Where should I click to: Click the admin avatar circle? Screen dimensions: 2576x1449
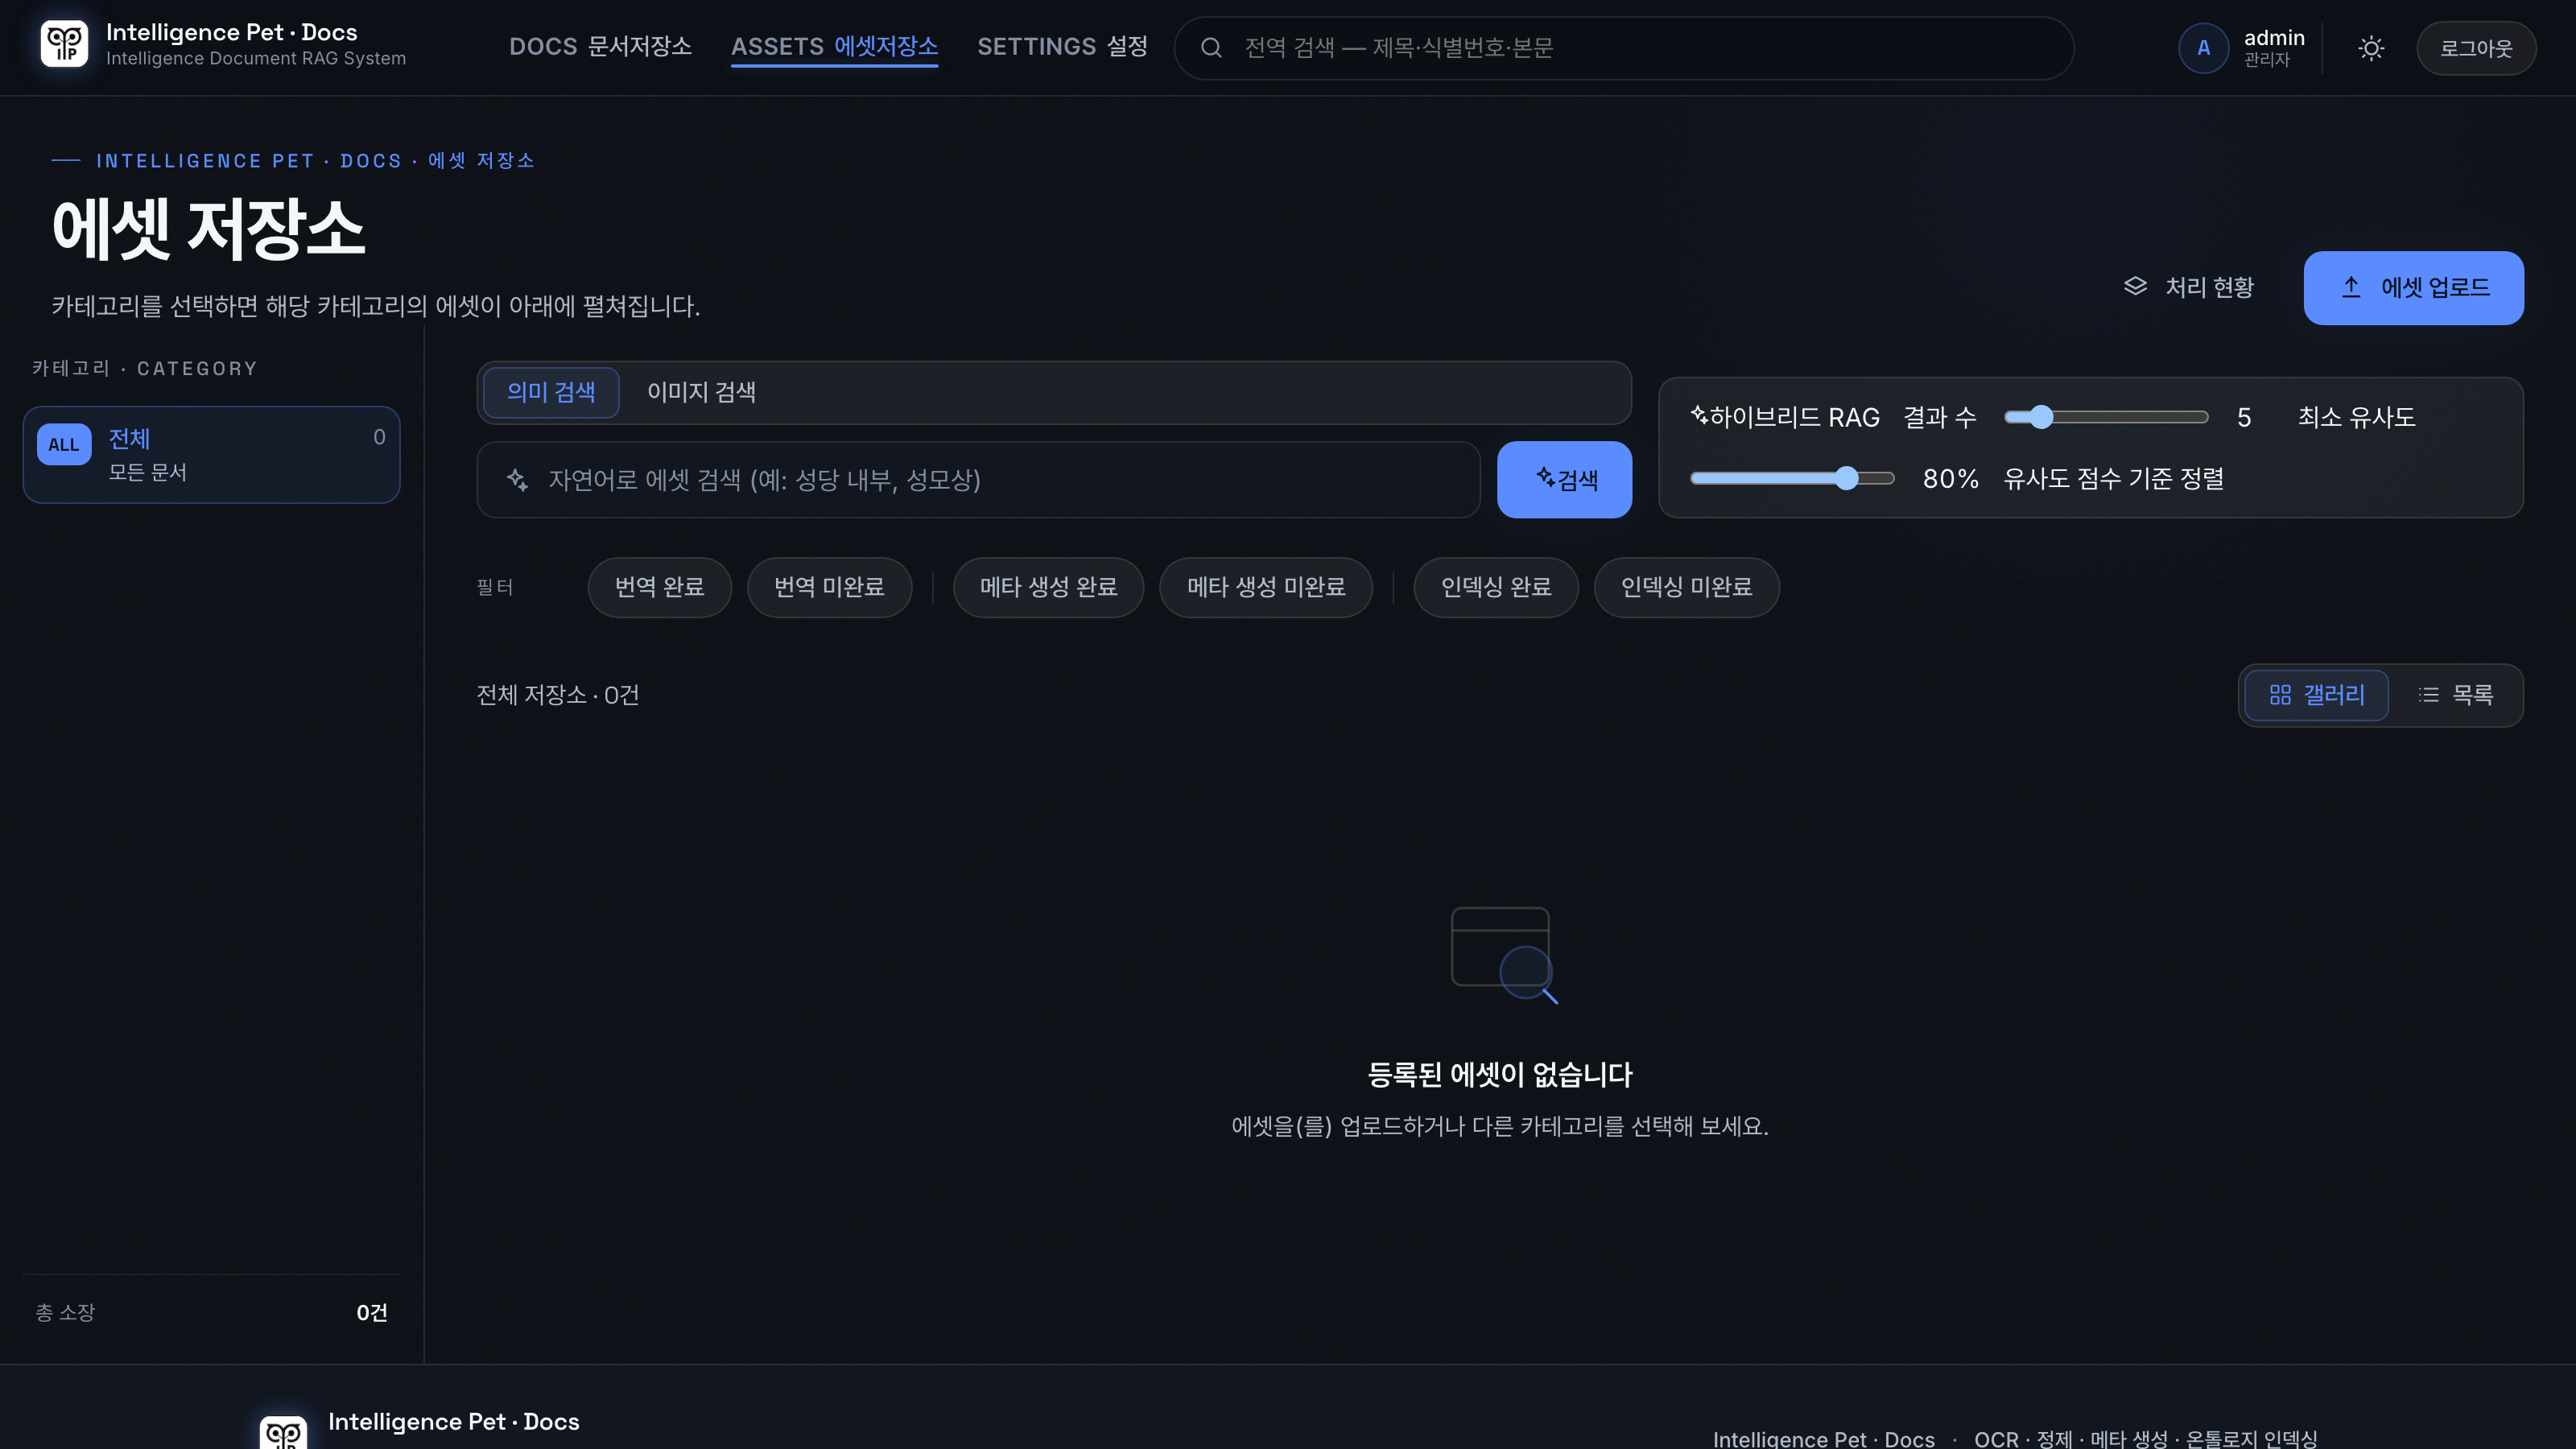pos(2203,48)
